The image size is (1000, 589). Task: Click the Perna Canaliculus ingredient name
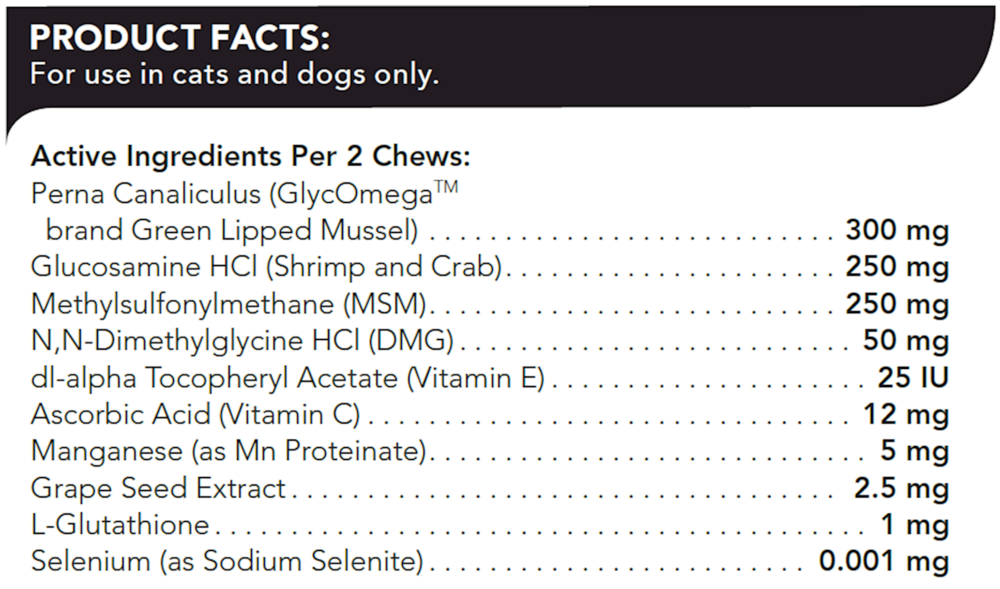coord(244,193)
